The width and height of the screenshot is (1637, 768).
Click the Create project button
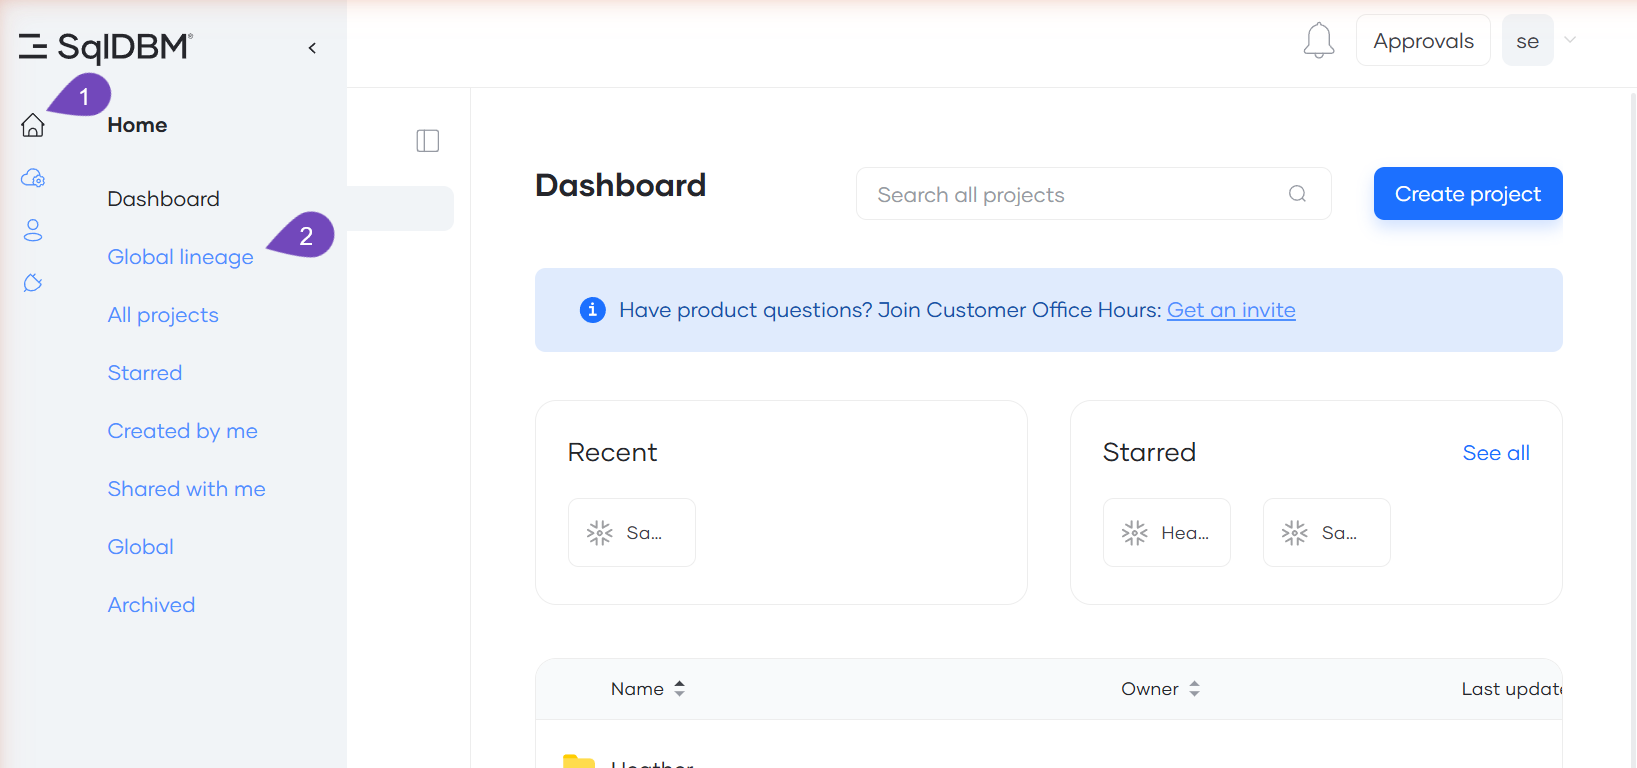click(1468, 194)
